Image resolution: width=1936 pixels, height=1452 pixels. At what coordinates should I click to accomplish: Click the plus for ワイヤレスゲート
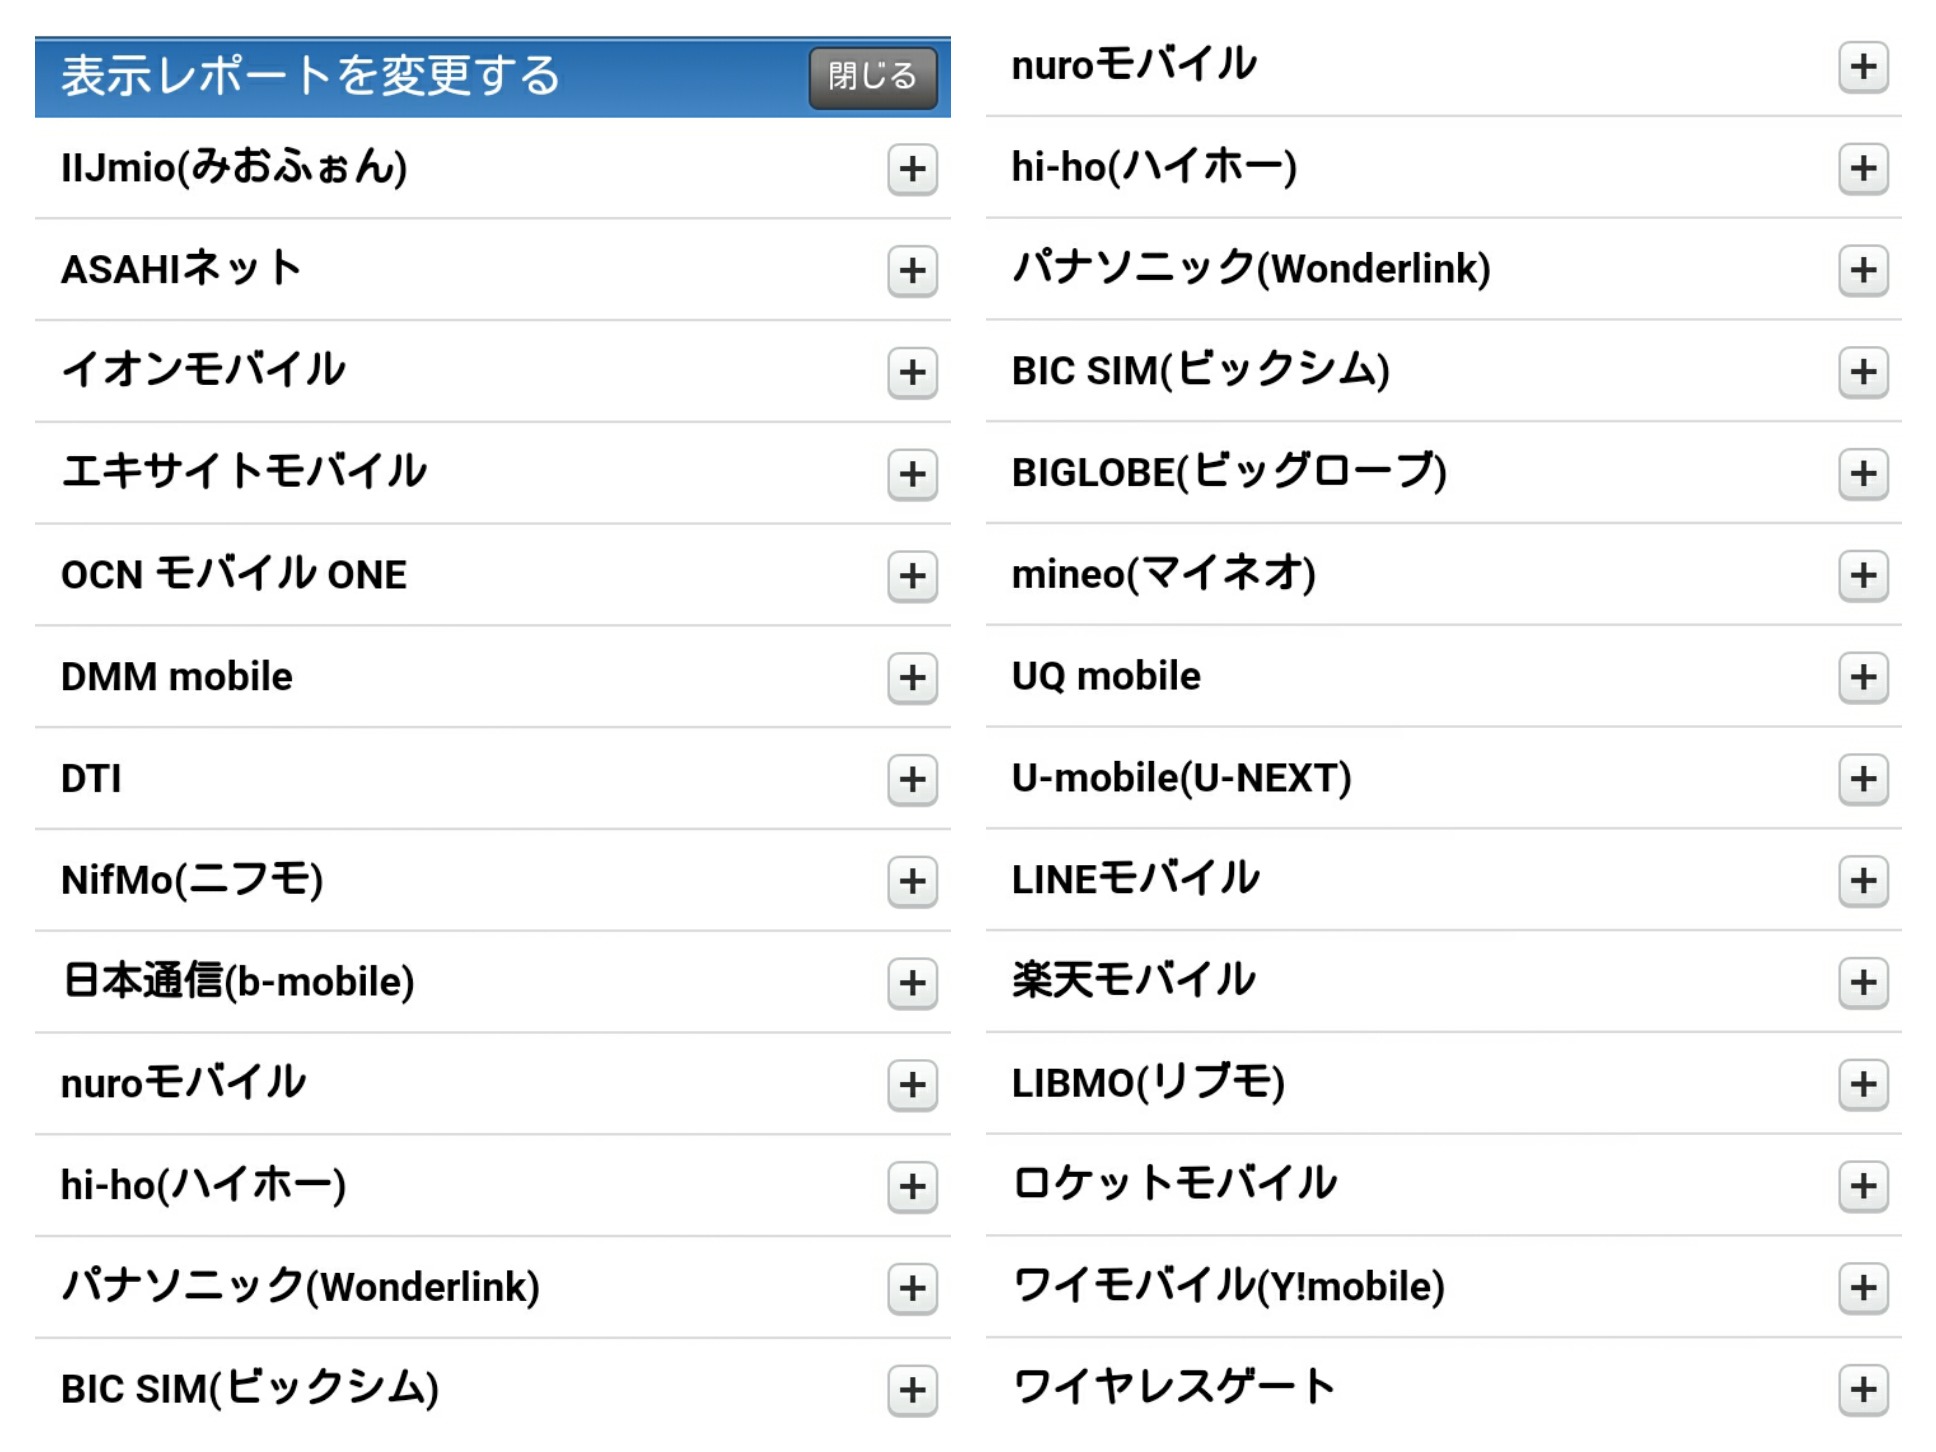point(1862,1389)
